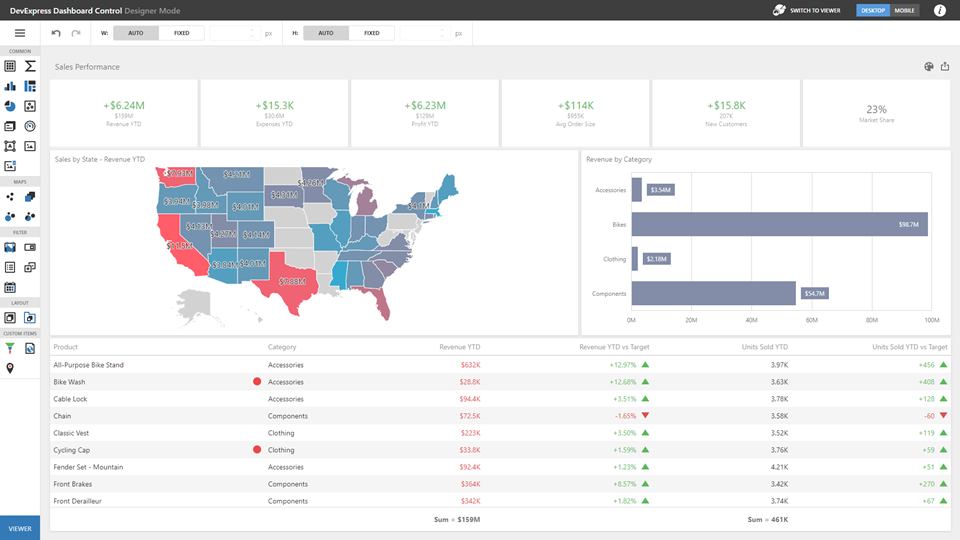Click the Revenue YTD column header
The image size is (960, 540).
point(459,347)
